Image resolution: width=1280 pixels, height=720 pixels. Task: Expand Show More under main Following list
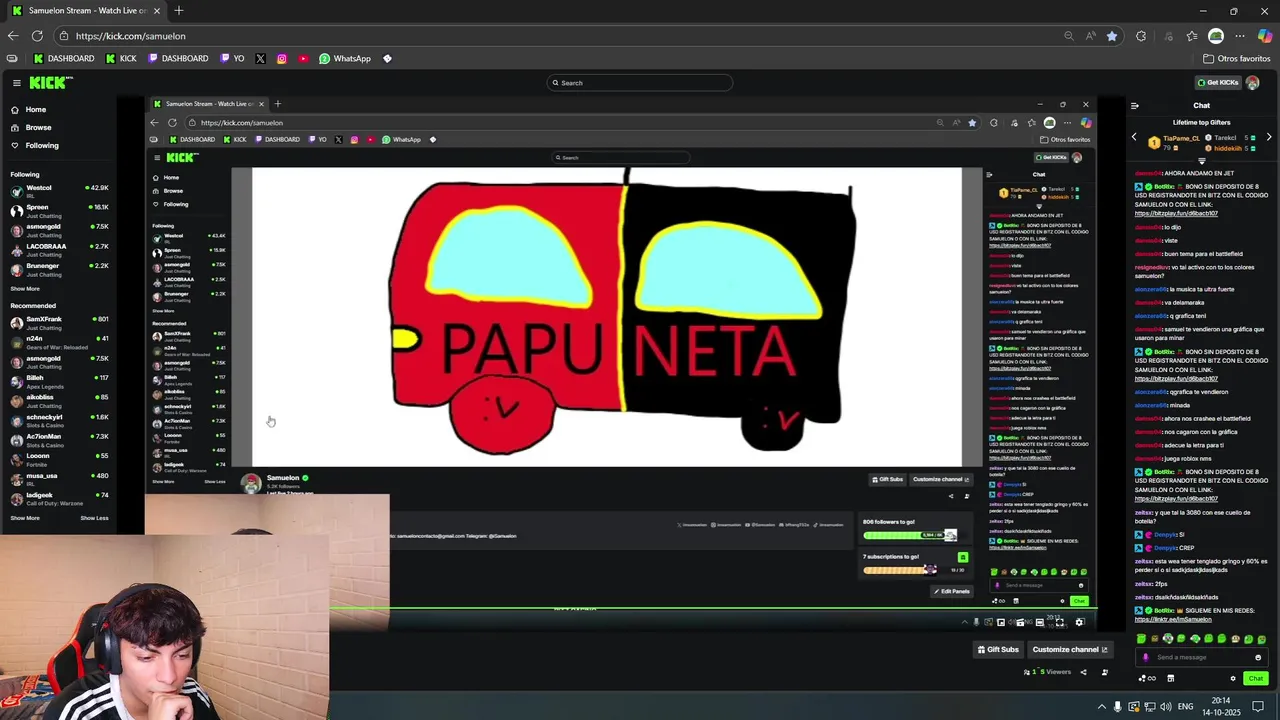click(25, 288)
